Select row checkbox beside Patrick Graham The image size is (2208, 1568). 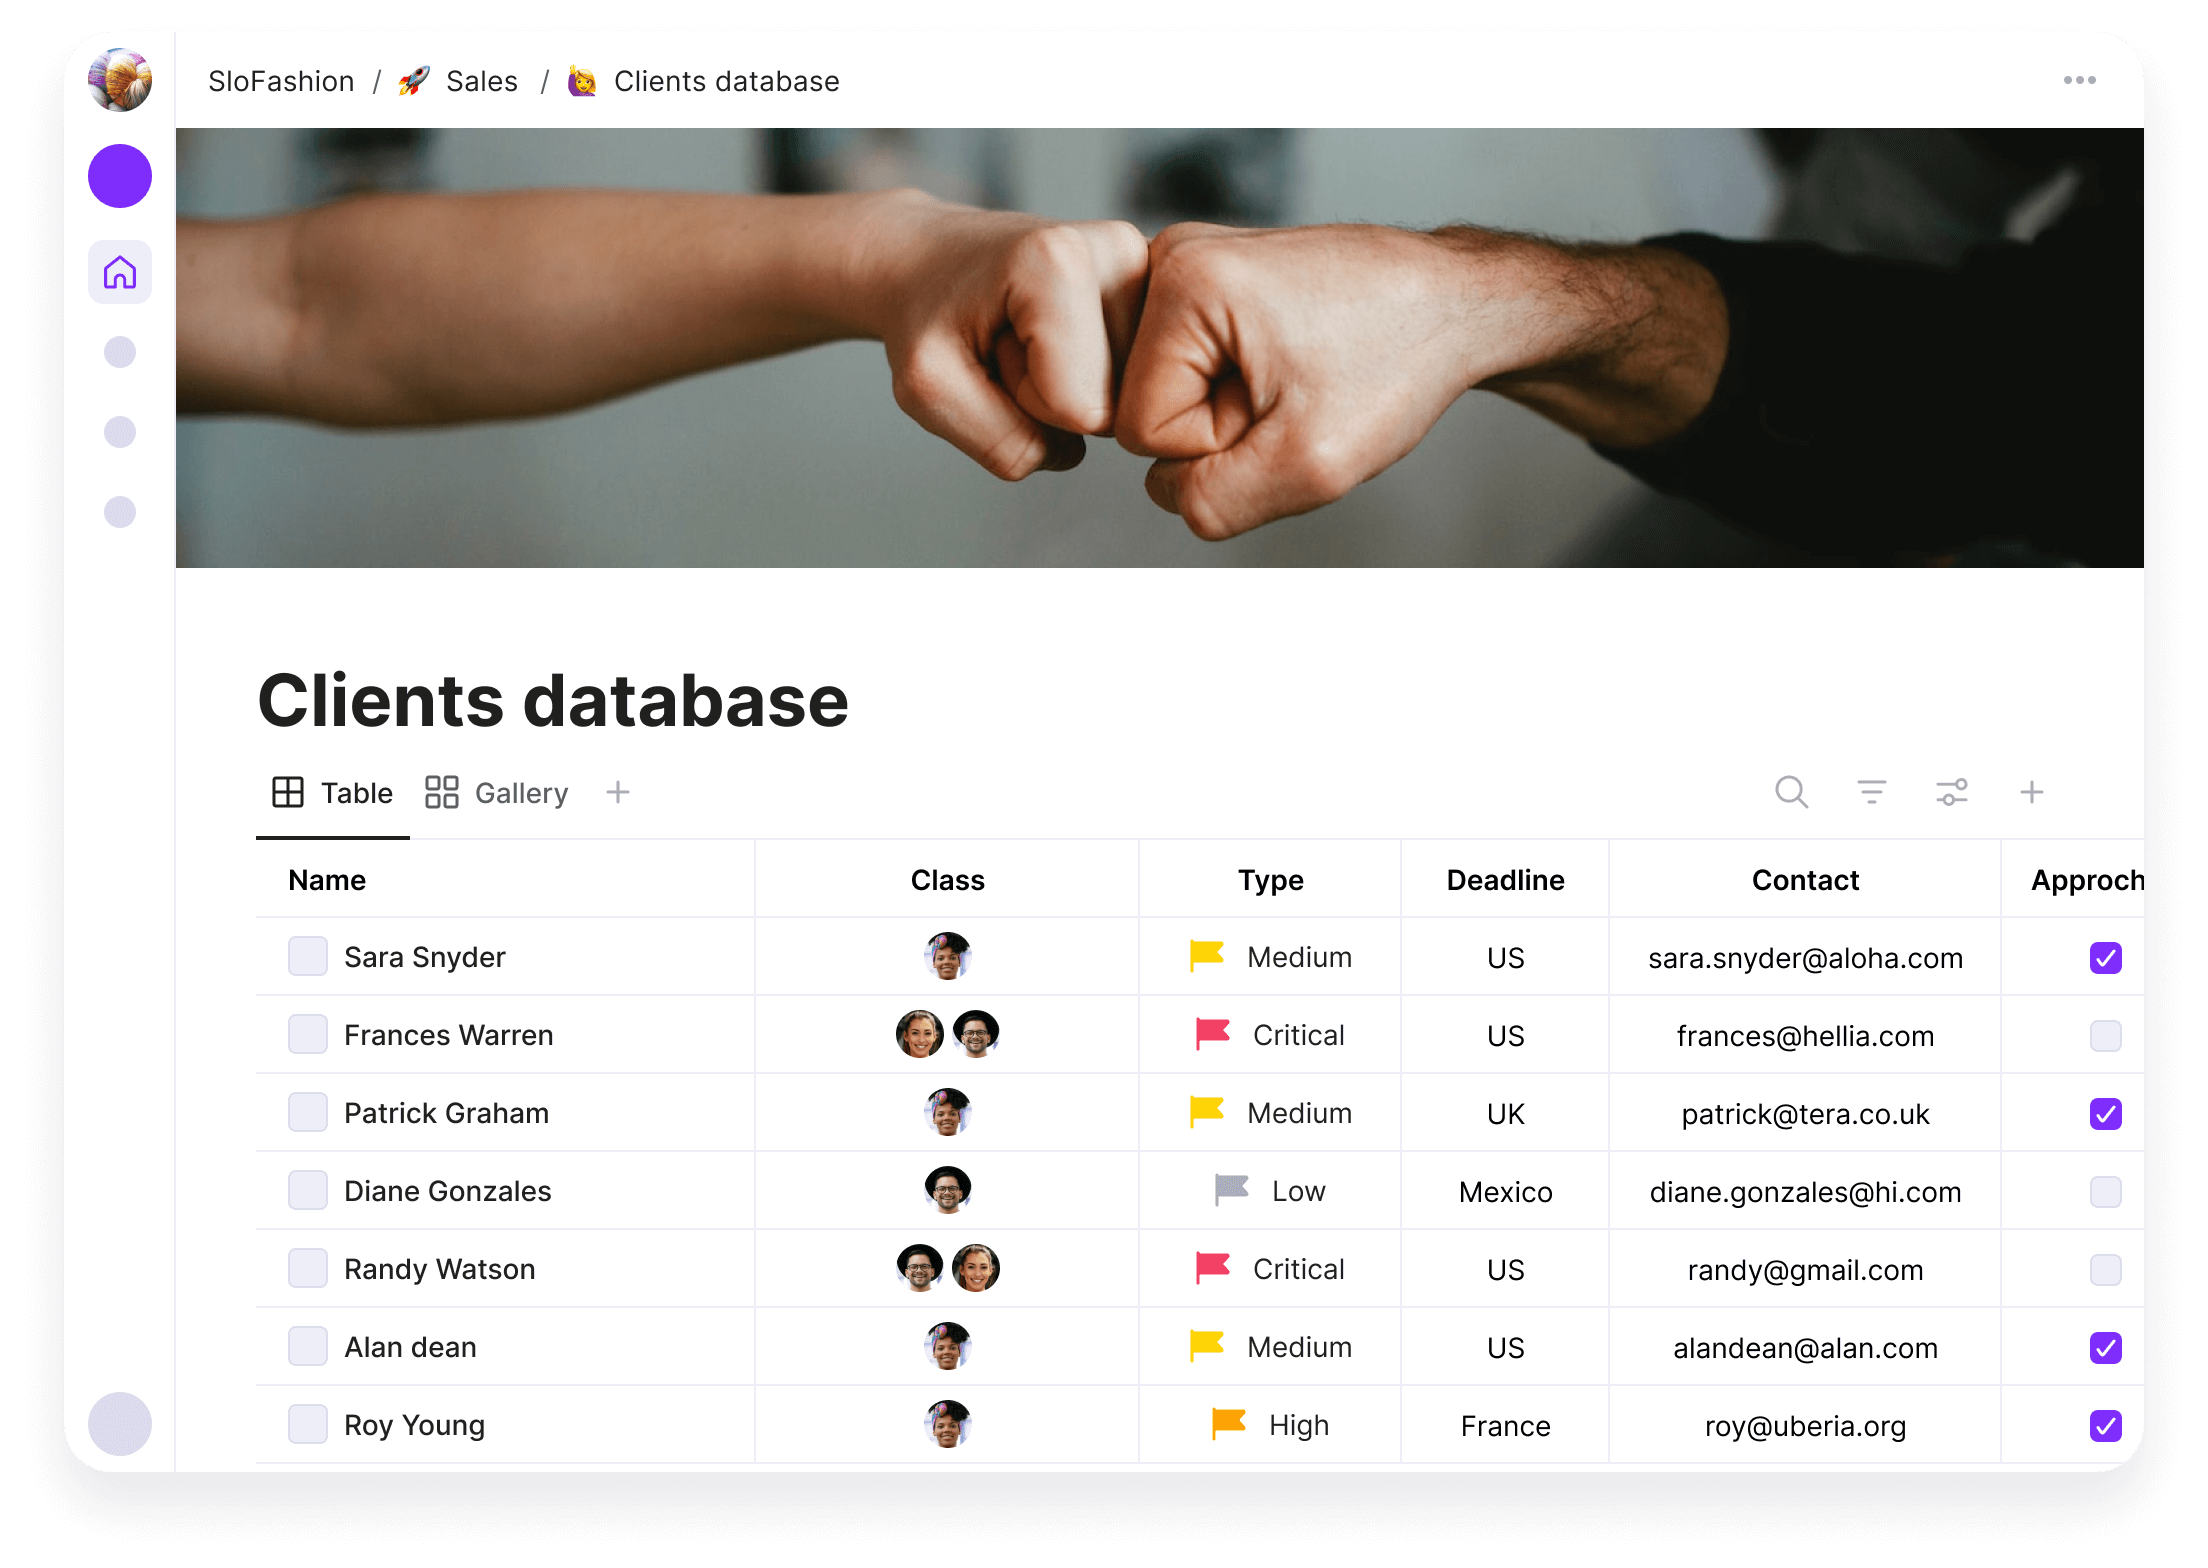tap(308, 1112)
